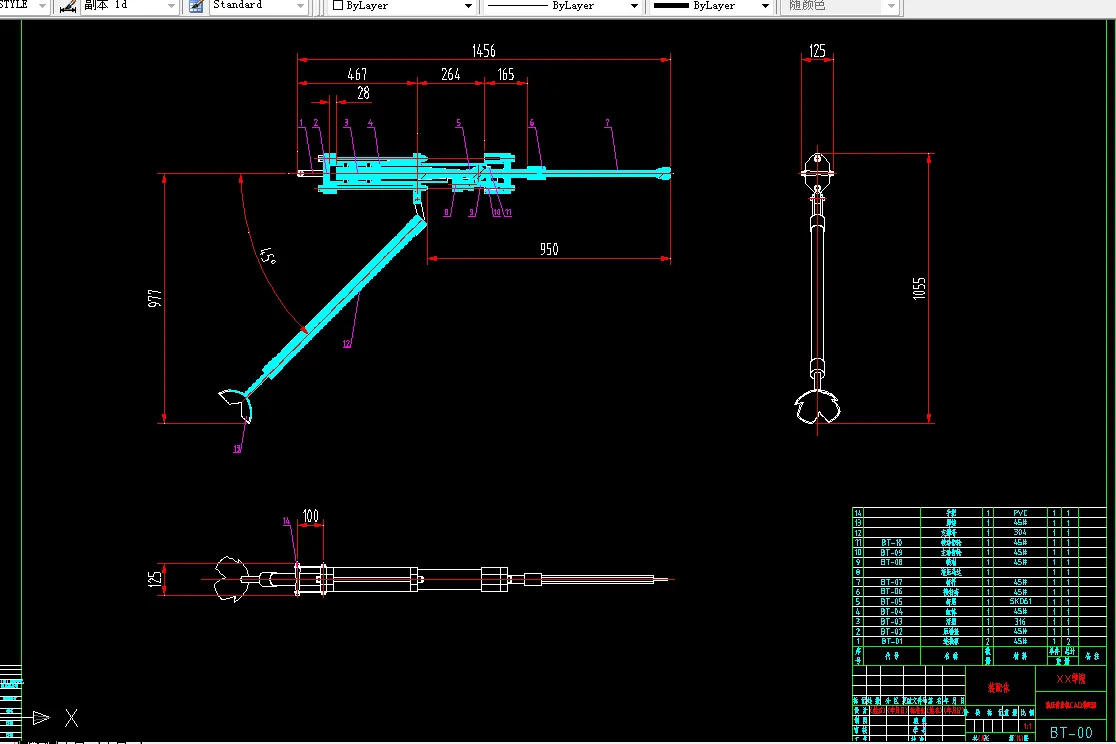1116x744 pixels.
Task: Open the 'Standard' table style dropdown
Action: click(x=300, y=6)
